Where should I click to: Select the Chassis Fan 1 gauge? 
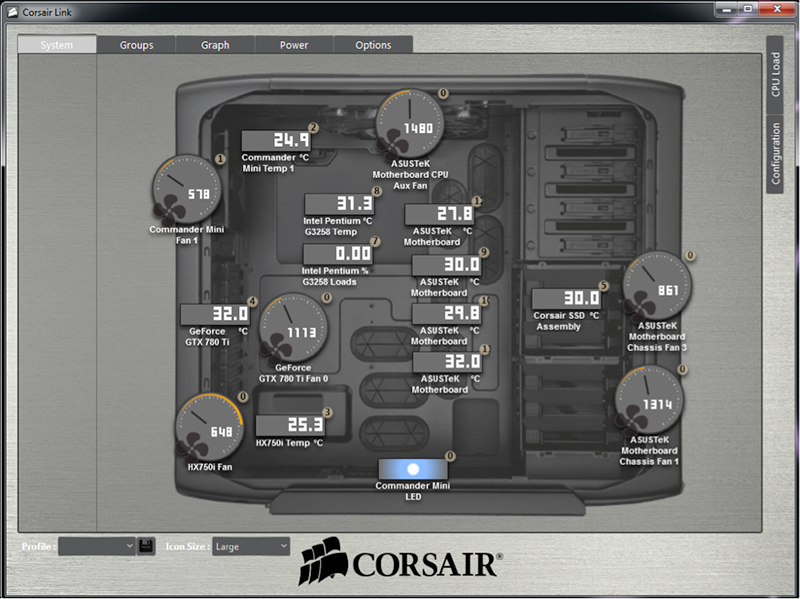(x=649, y=401)
